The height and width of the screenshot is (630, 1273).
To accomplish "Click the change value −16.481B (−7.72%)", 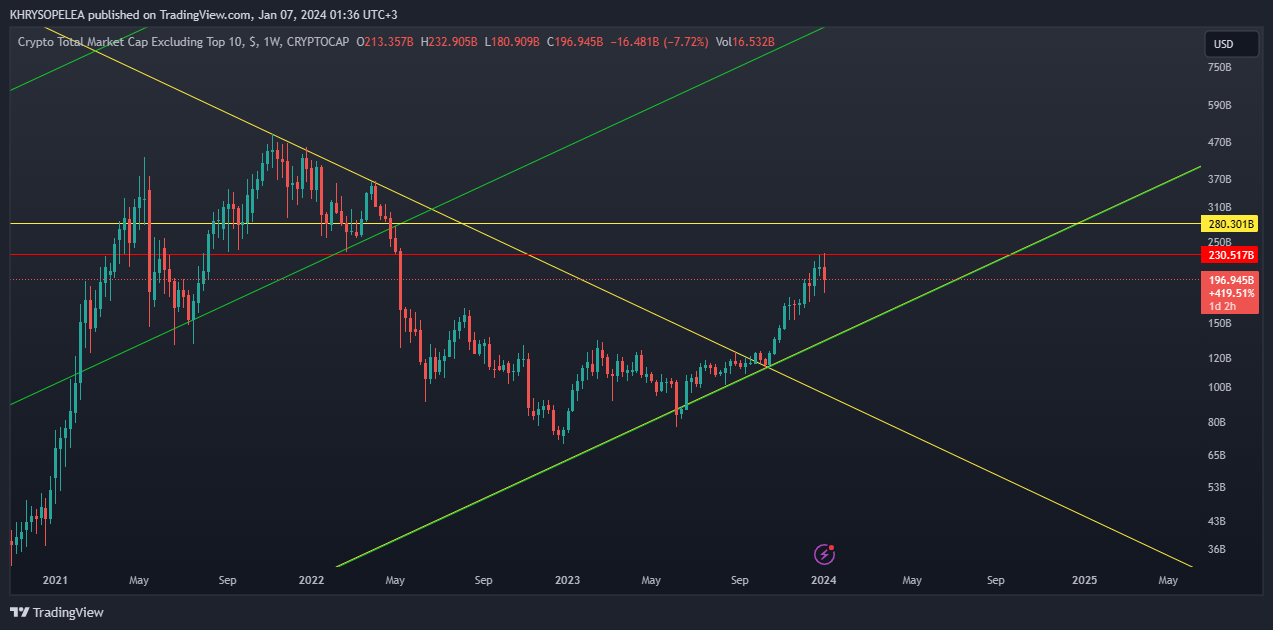I will click(659, 42).
